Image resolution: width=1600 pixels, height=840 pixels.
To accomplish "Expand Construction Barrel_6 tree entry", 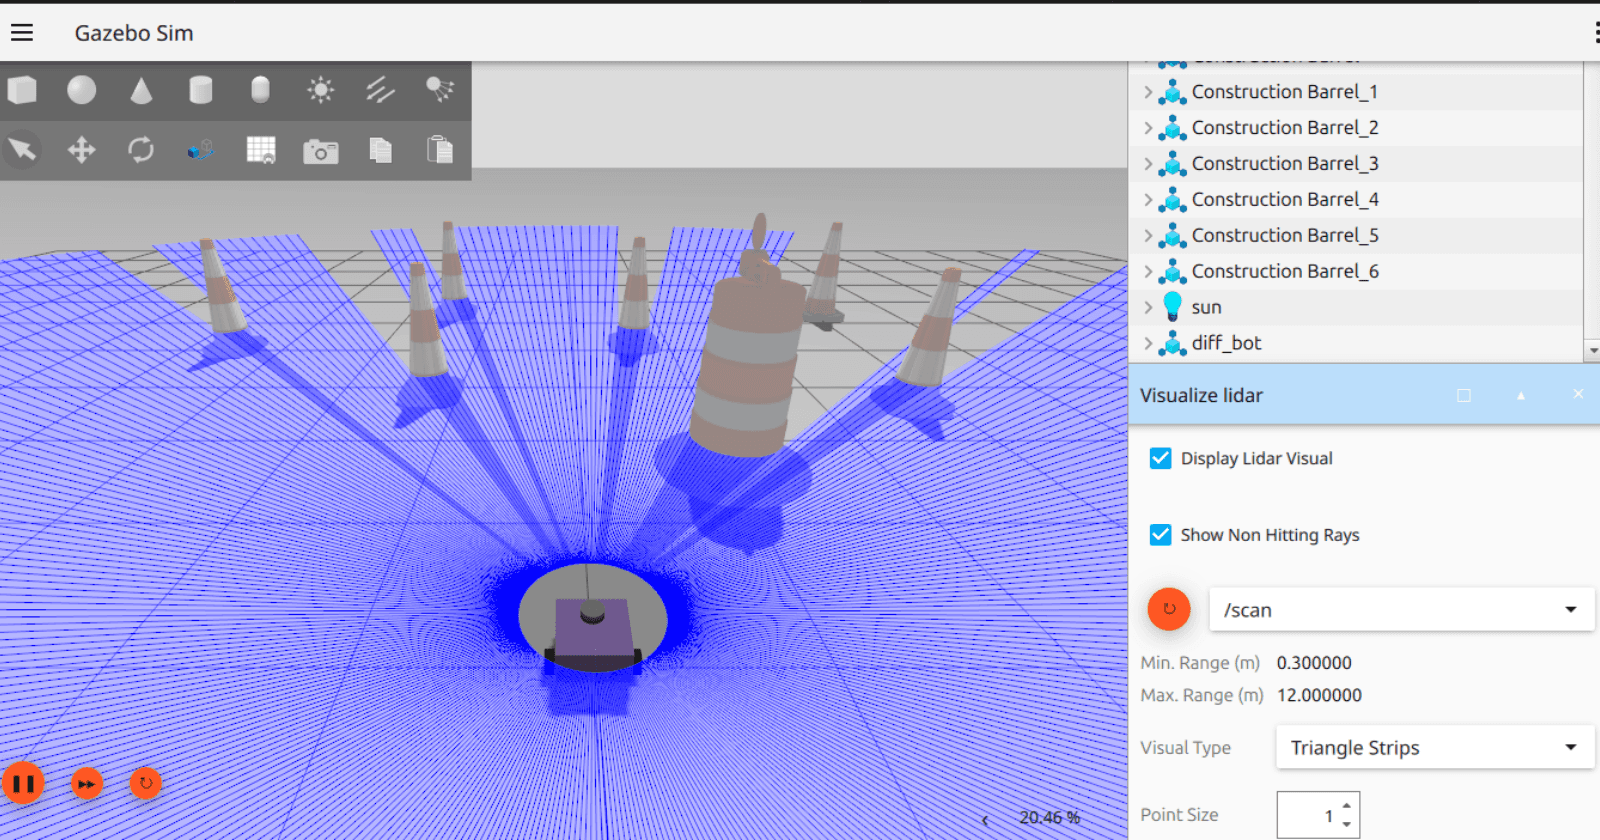I will (1148, 272).
